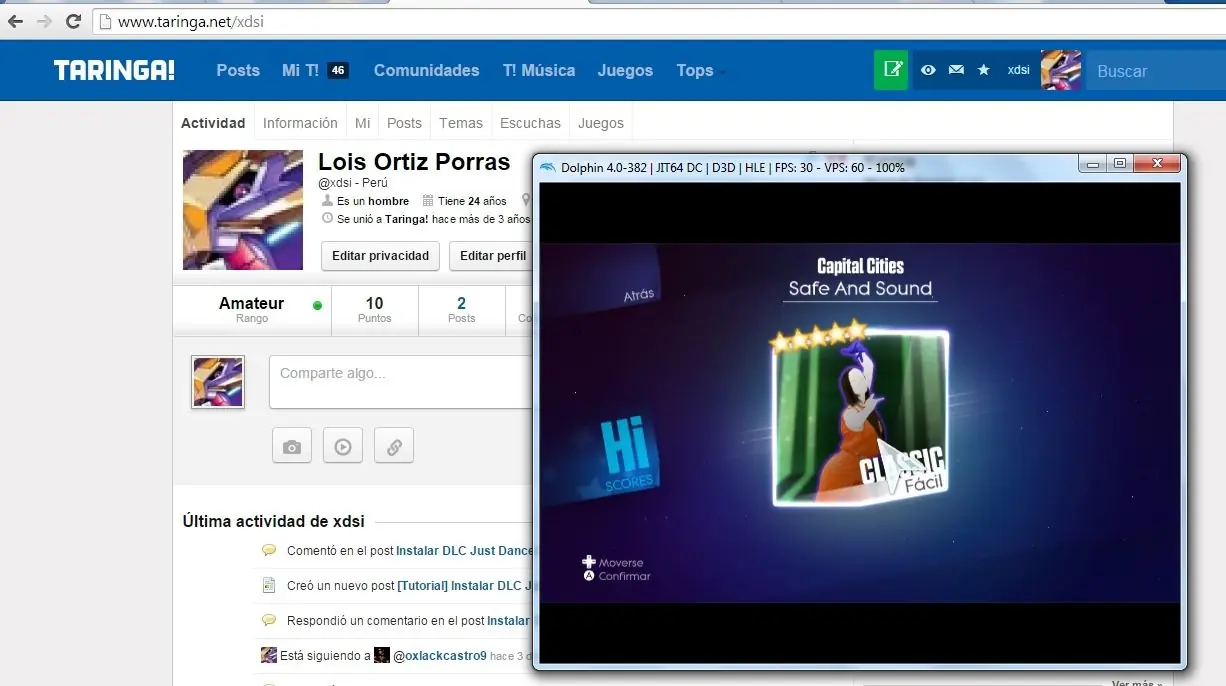
Task: Open T! Música in the navigation
Action: (539, 70)
